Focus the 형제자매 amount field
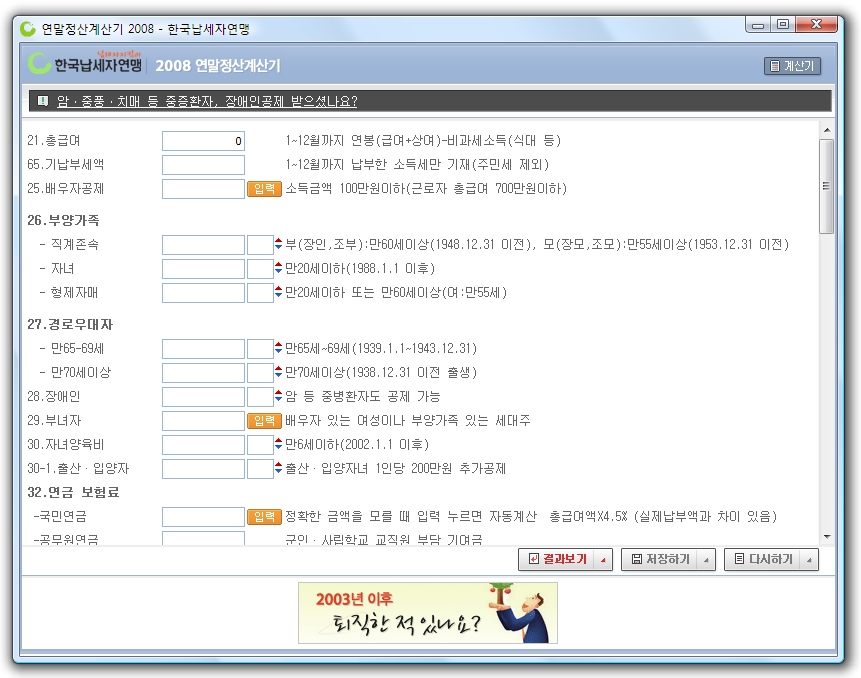The image size is (861, 678). pos(203,293)
